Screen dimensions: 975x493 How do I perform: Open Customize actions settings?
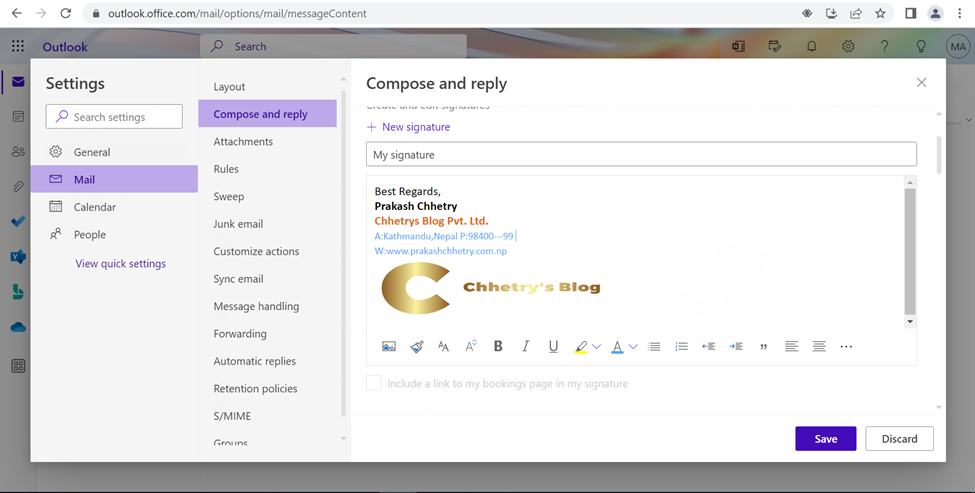click(x=267, y=251)
